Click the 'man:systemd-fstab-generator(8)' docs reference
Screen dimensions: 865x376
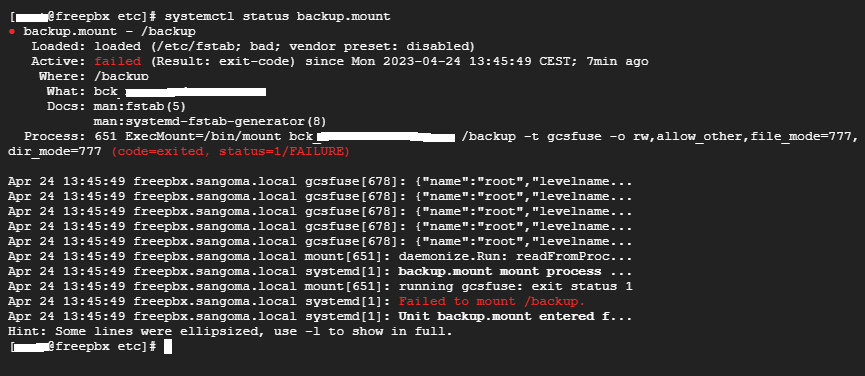click(211, 121)
